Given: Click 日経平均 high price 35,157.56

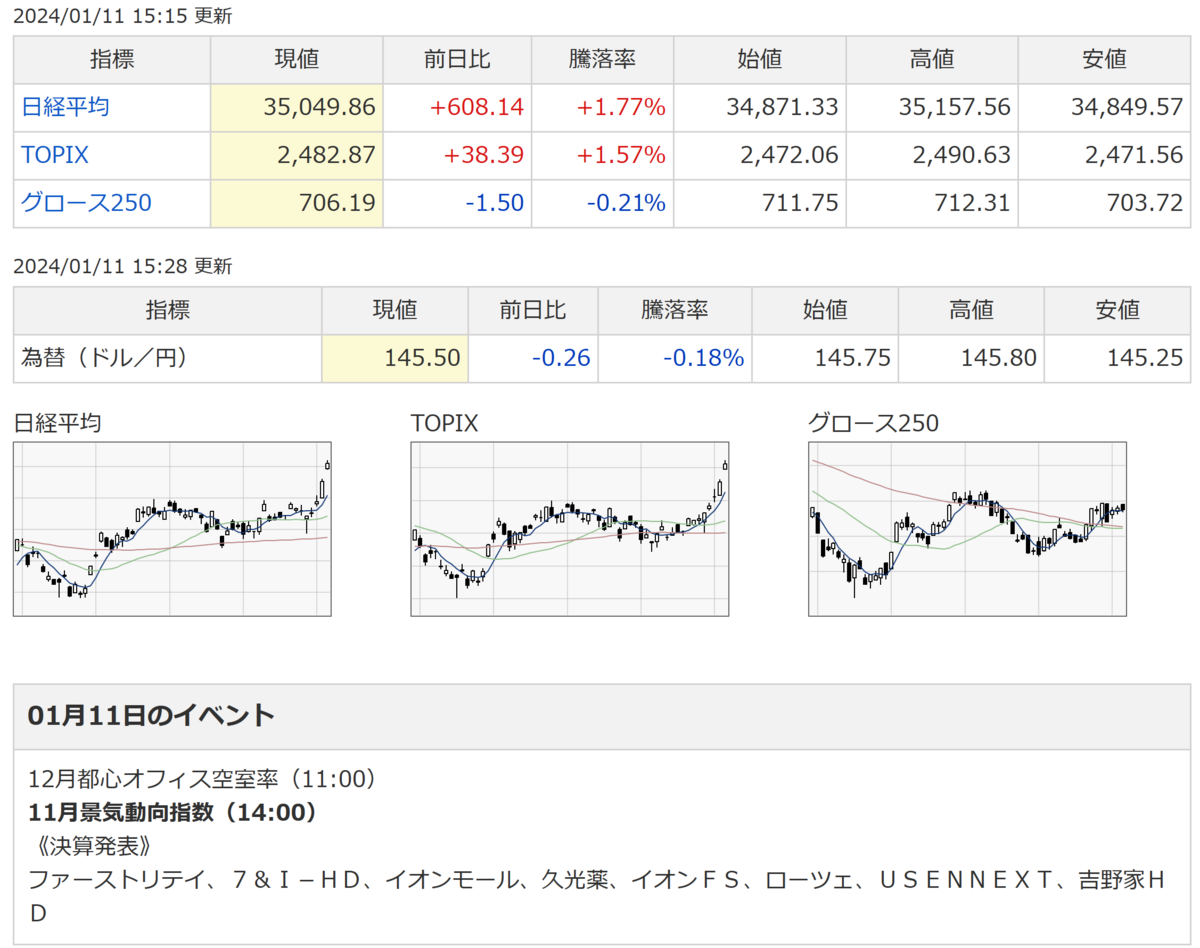Looking at the screenshot, I should click(955, 107).
